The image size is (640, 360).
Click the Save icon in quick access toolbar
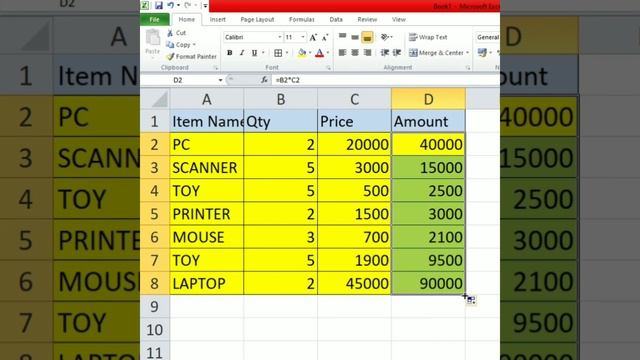coord(159,5)
